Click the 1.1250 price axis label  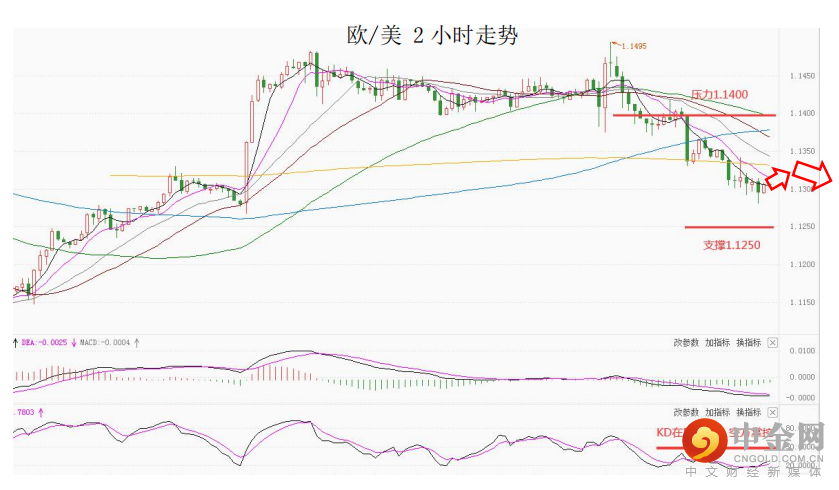pos(803,227)
